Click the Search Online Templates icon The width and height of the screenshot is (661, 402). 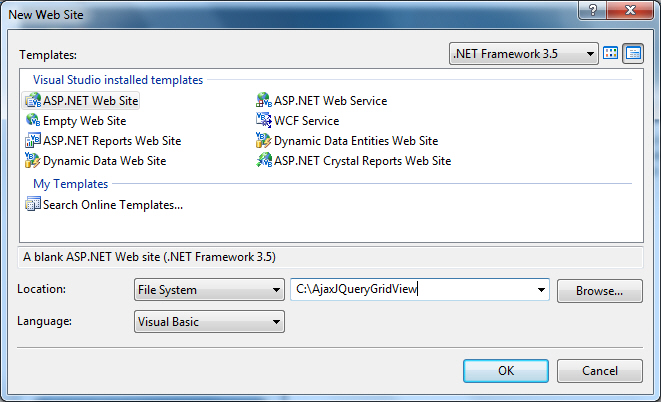pos(33,205)
